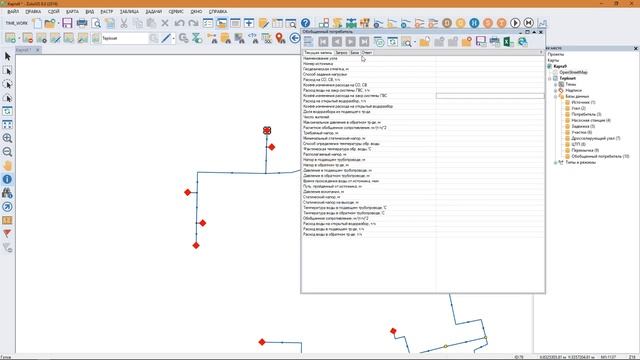Choose the rectangle selection tool
Viewport: 640px width, 360px height.
(x=7, y=70)
